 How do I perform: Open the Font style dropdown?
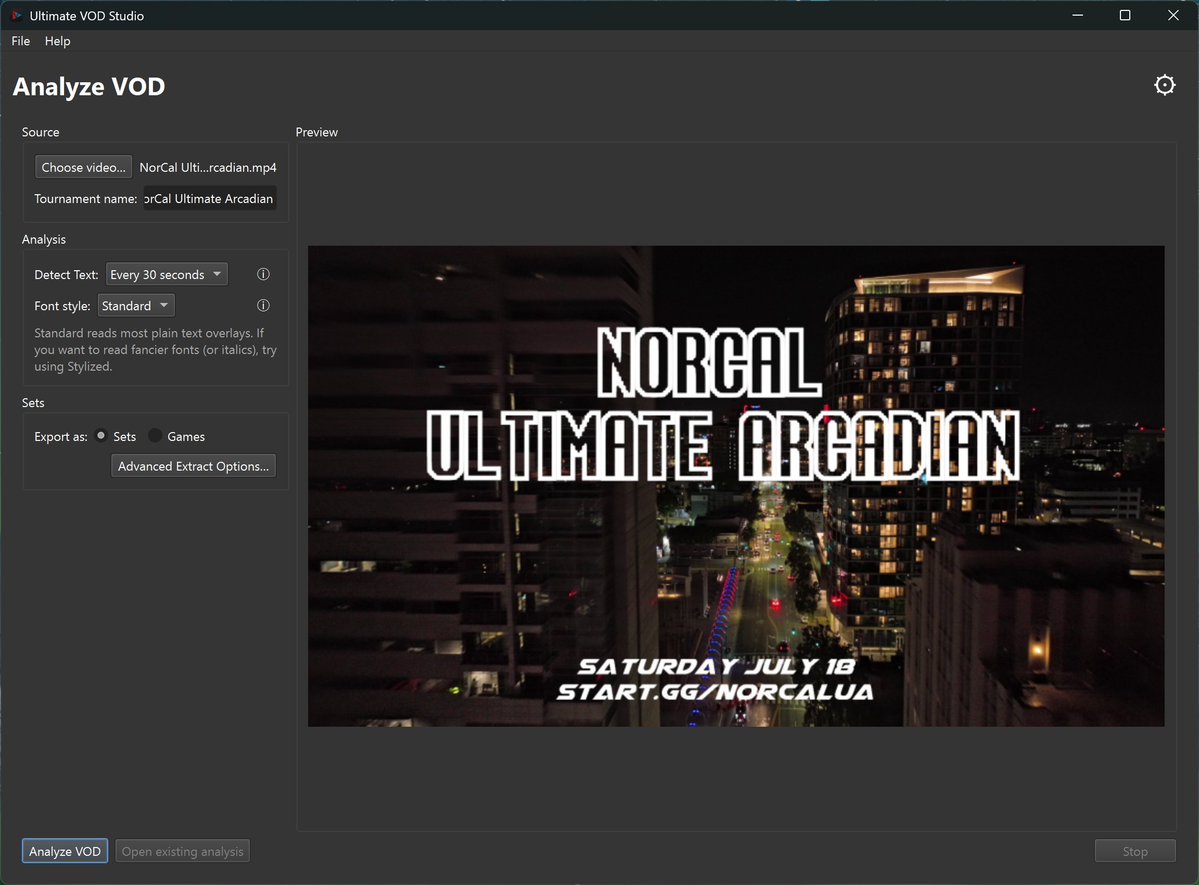(136, 306)
